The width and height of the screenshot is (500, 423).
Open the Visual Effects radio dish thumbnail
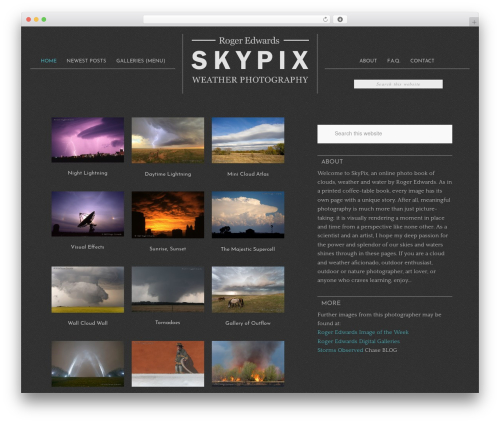(88, 214)
